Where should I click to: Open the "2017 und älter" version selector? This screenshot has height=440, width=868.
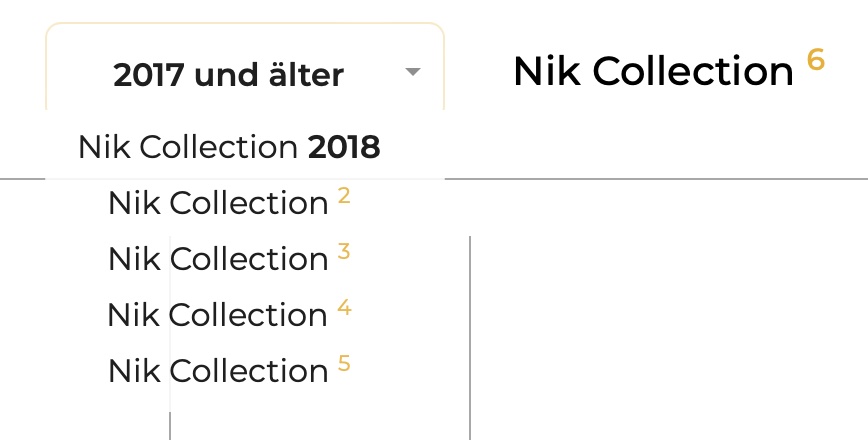(229, 74)
